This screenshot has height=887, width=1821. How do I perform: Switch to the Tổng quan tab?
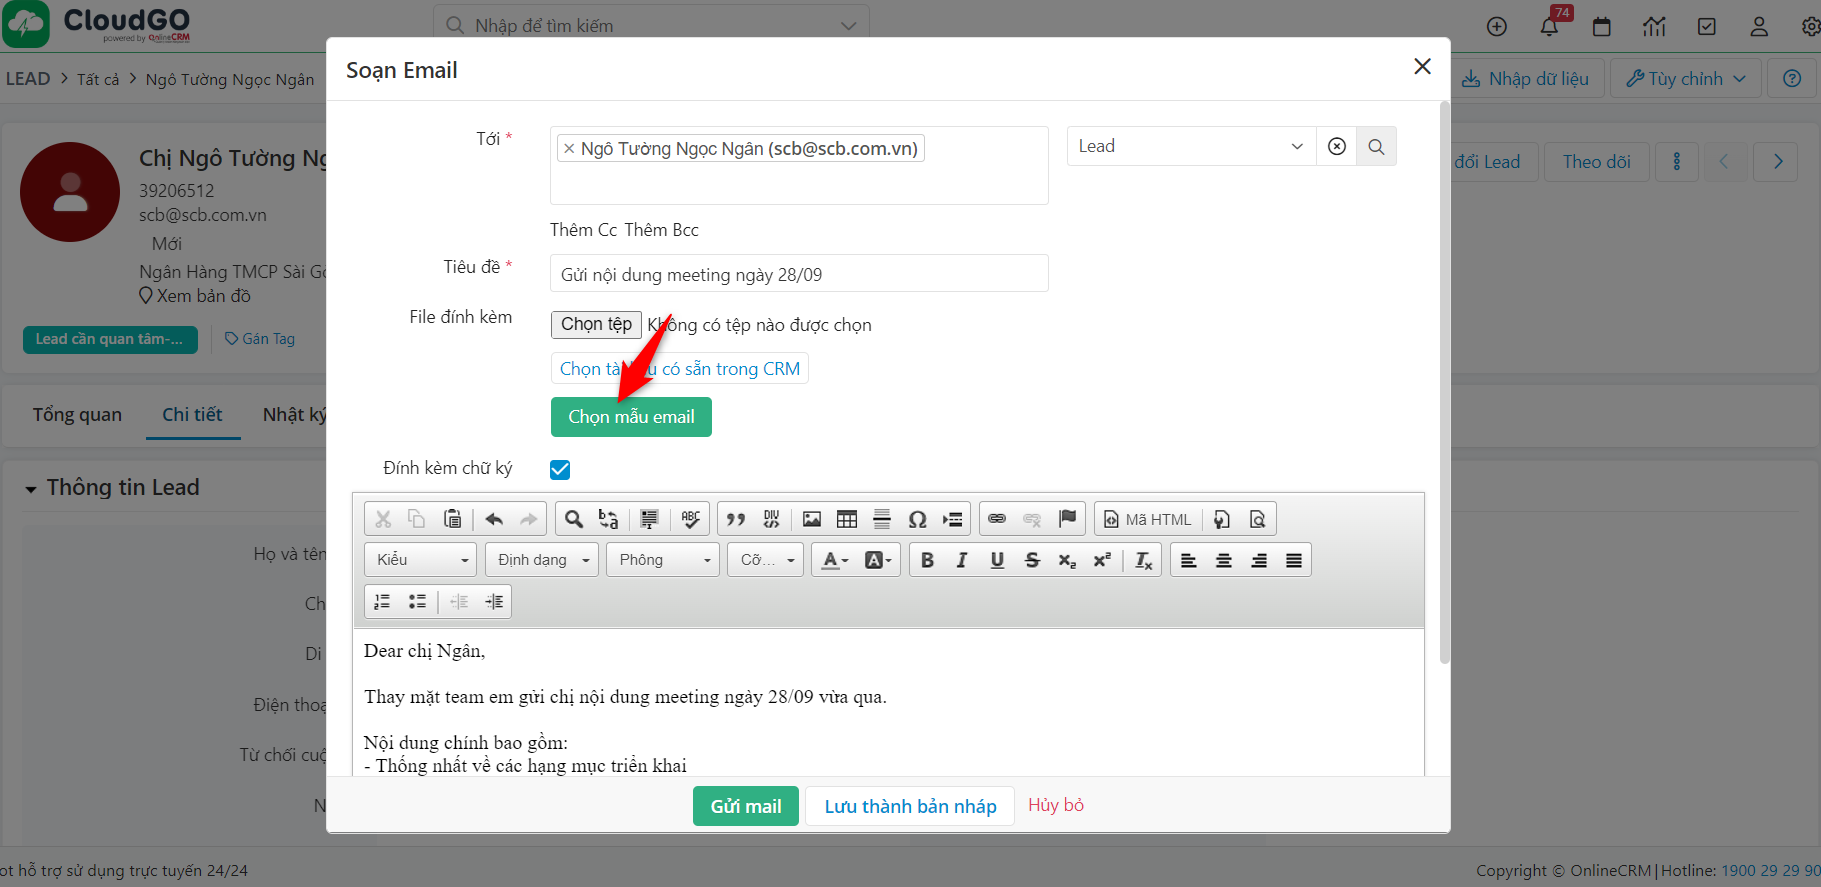pos(77,414)
